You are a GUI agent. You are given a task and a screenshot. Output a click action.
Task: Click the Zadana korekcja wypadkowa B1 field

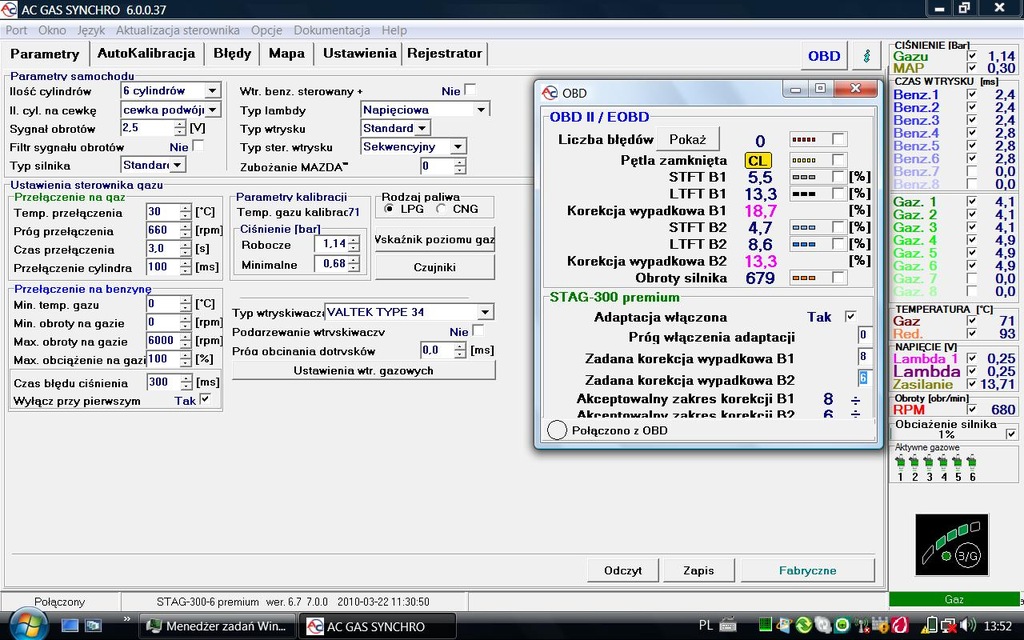click(863, 357)
